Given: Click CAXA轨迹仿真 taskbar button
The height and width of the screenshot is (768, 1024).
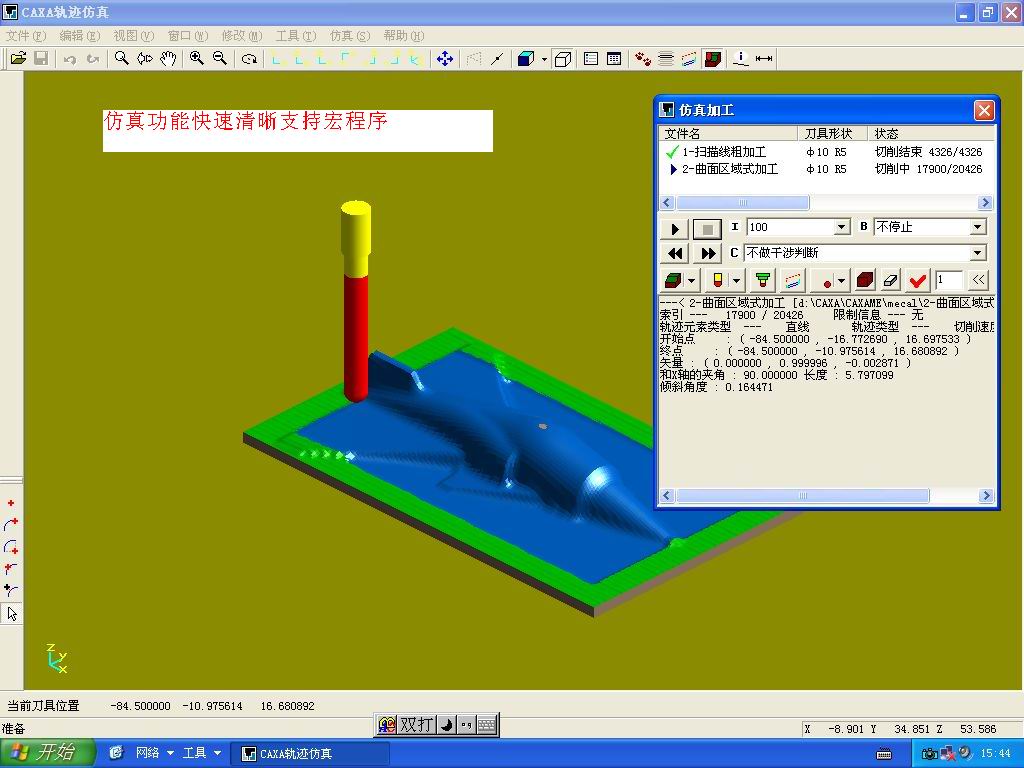Looking at the screenshot, I should pos(312,754).
